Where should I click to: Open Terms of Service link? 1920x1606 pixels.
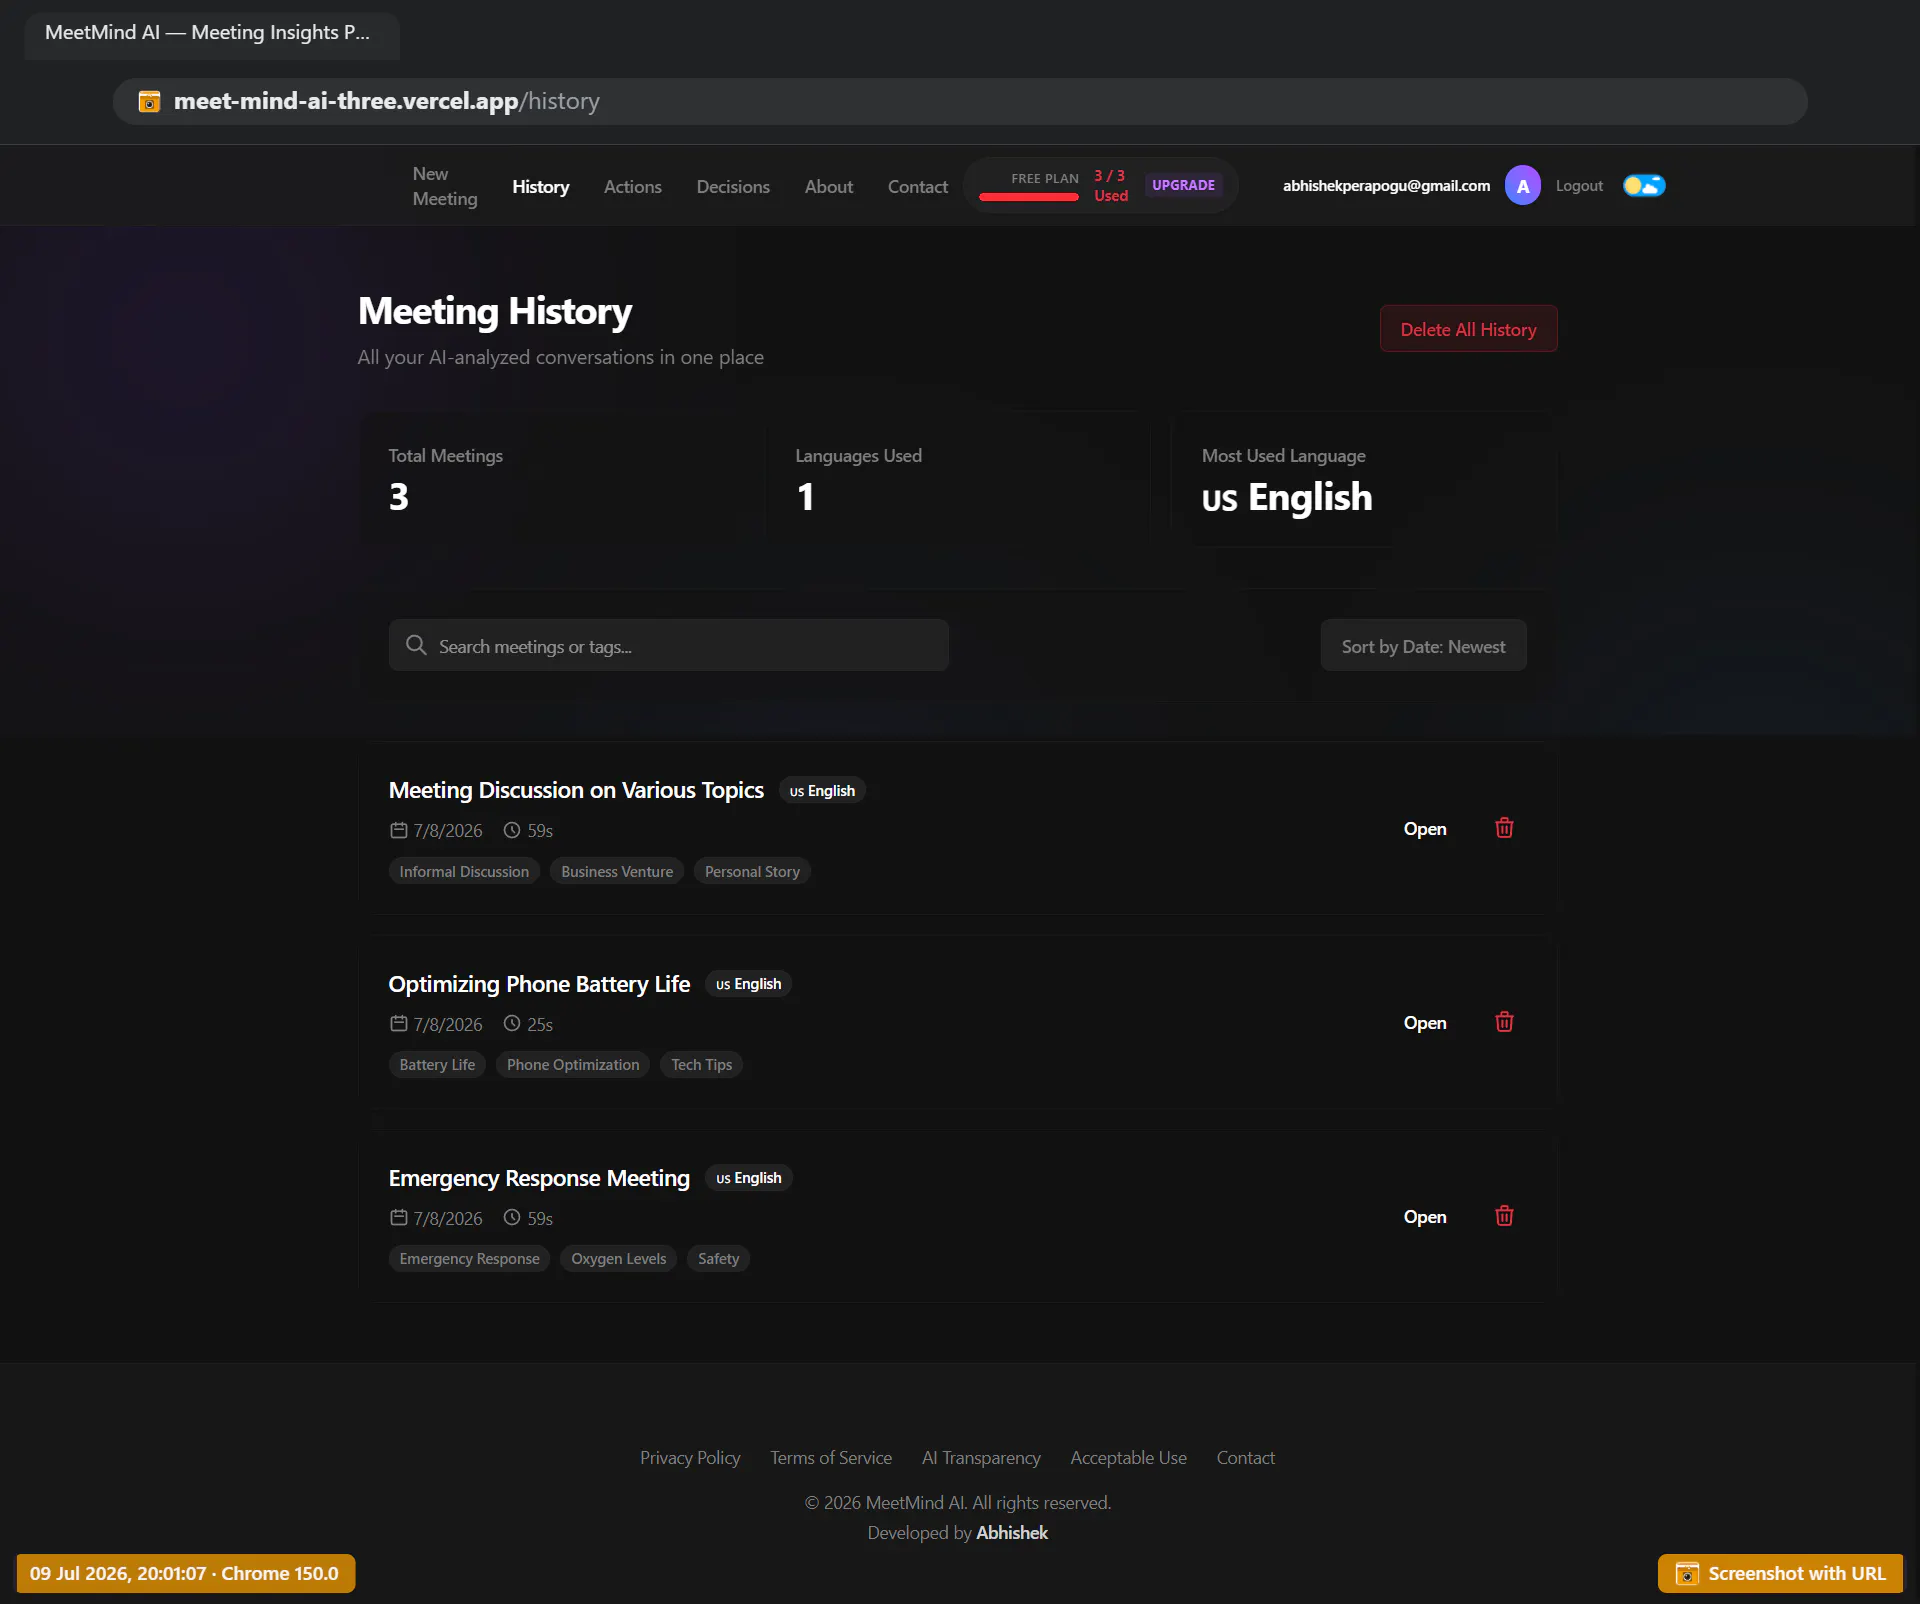pos(831,1459)
